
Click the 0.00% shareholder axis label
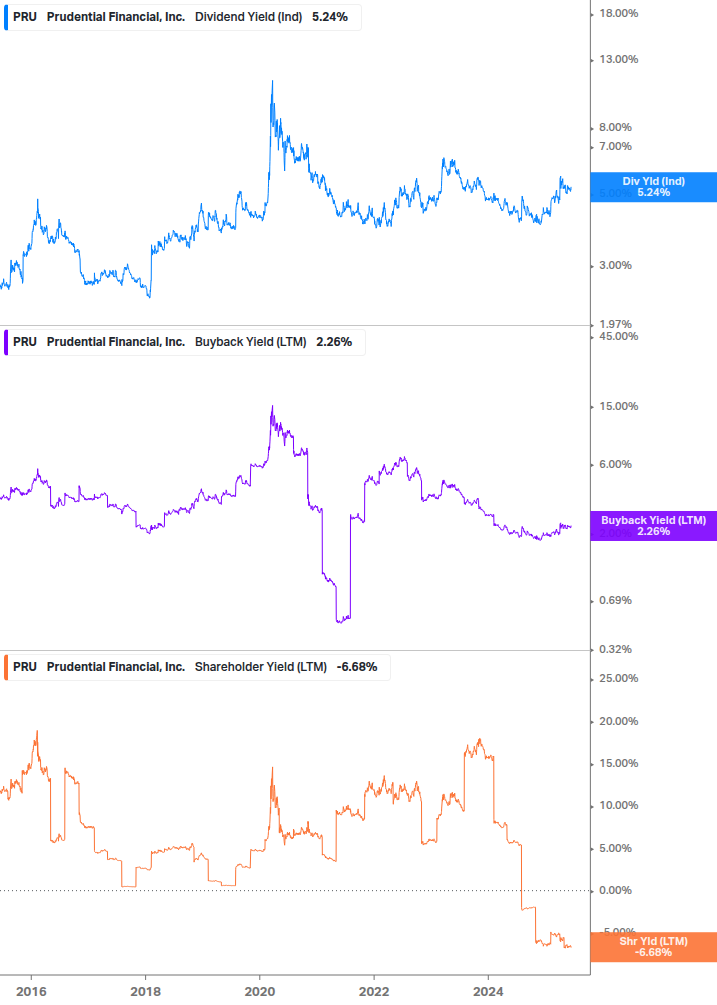point(615,890)
